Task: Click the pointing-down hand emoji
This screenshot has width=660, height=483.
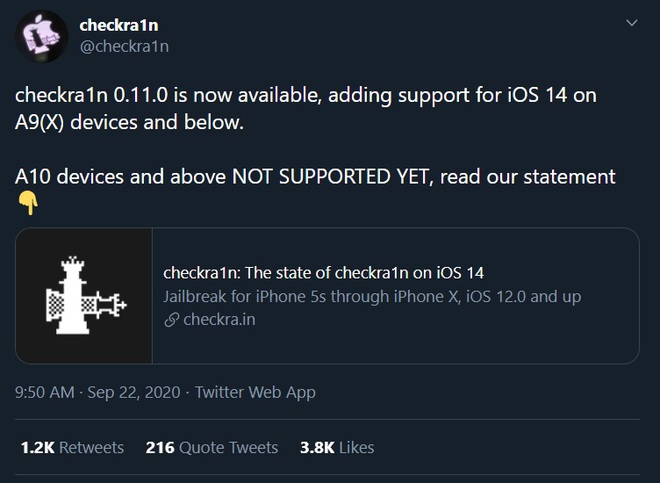Action: click(28, 203)
